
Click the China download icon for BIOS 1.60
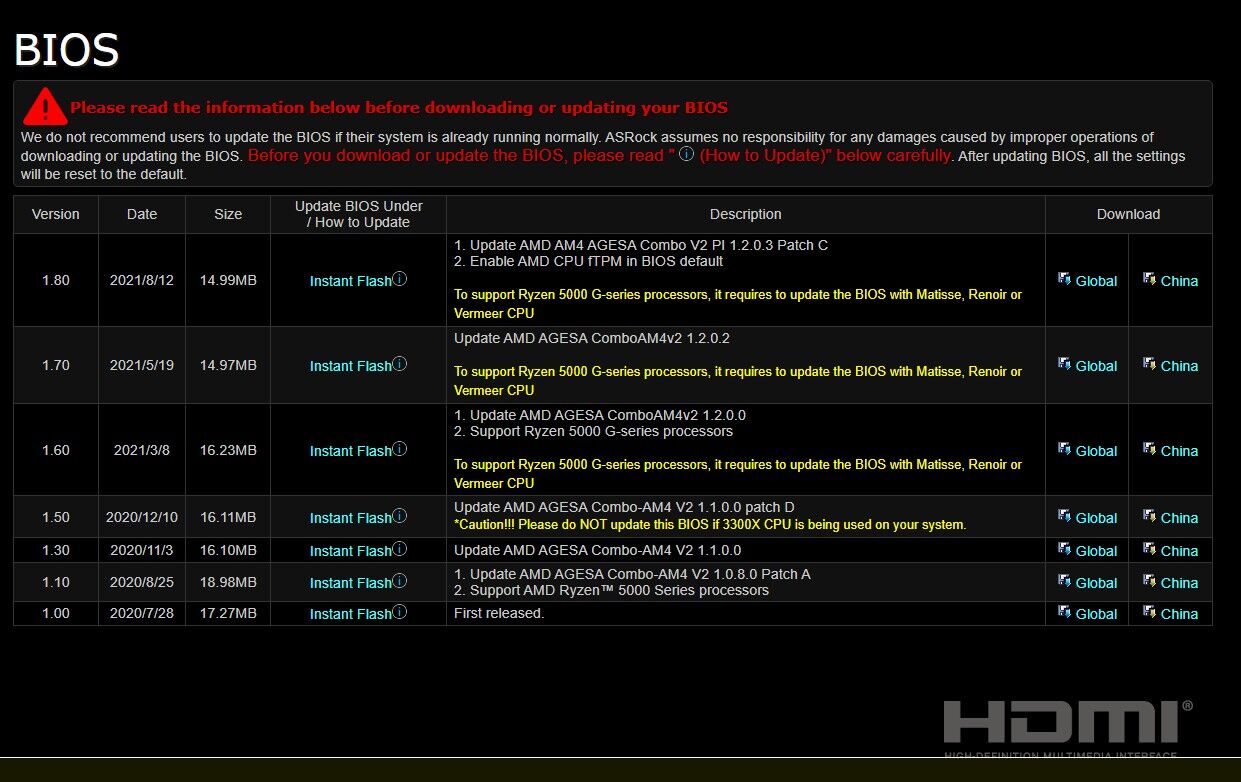tap(1149, 449)
